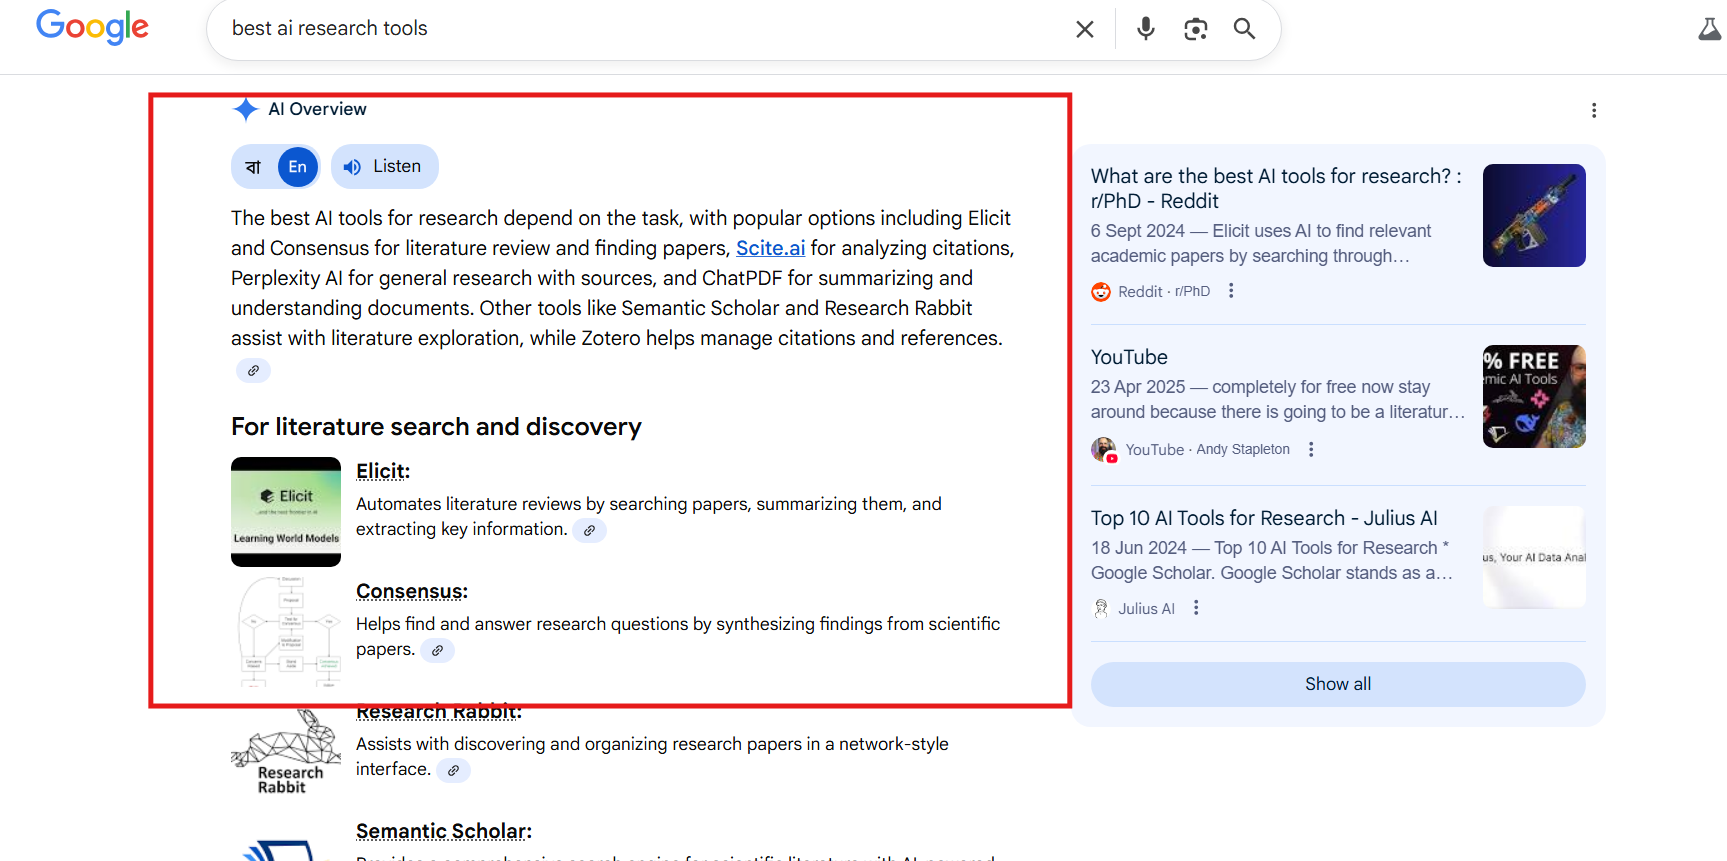Open the Scite.ai link
1727x861 pixels.
pyautogui.click(x=770, y=248)
